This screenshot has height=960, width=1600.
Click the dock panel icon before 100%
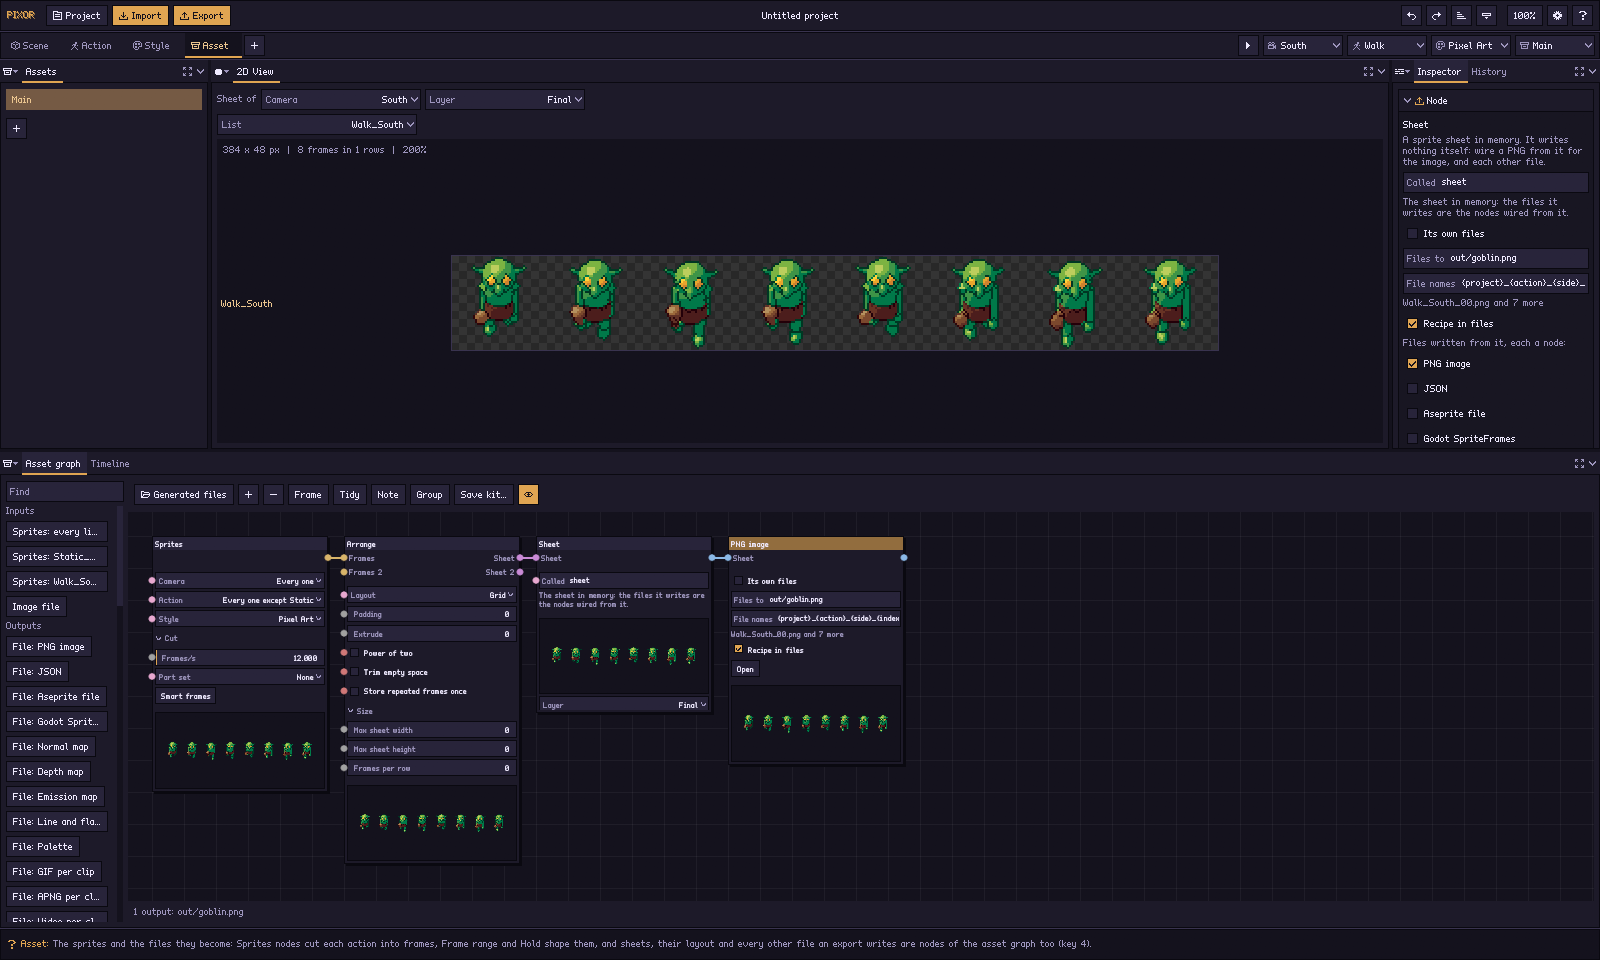click(1486, 16)
